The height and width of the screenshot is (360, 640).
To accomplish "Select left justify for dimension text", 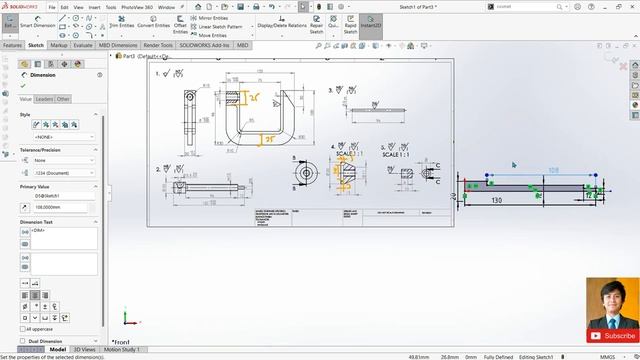I will click(25, 295).
